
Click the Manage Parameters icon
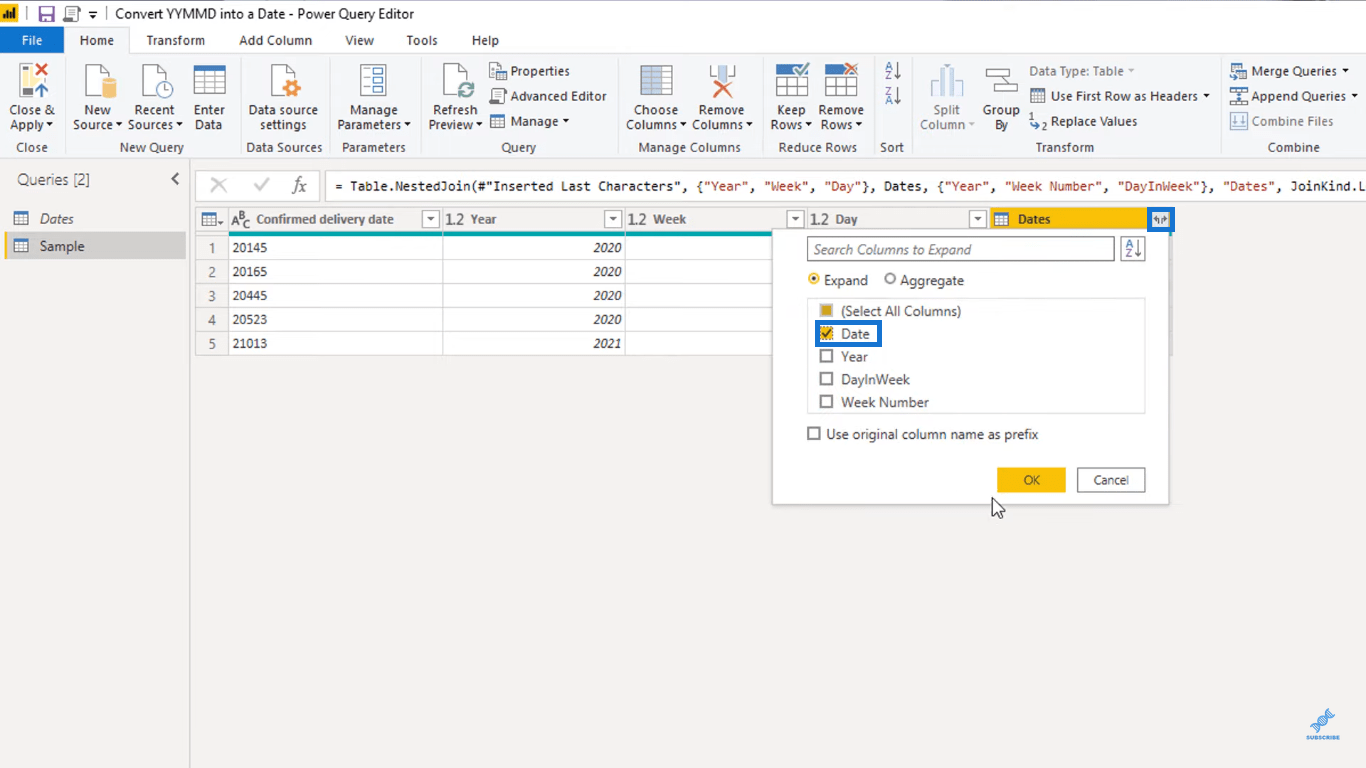pos(373,81)
